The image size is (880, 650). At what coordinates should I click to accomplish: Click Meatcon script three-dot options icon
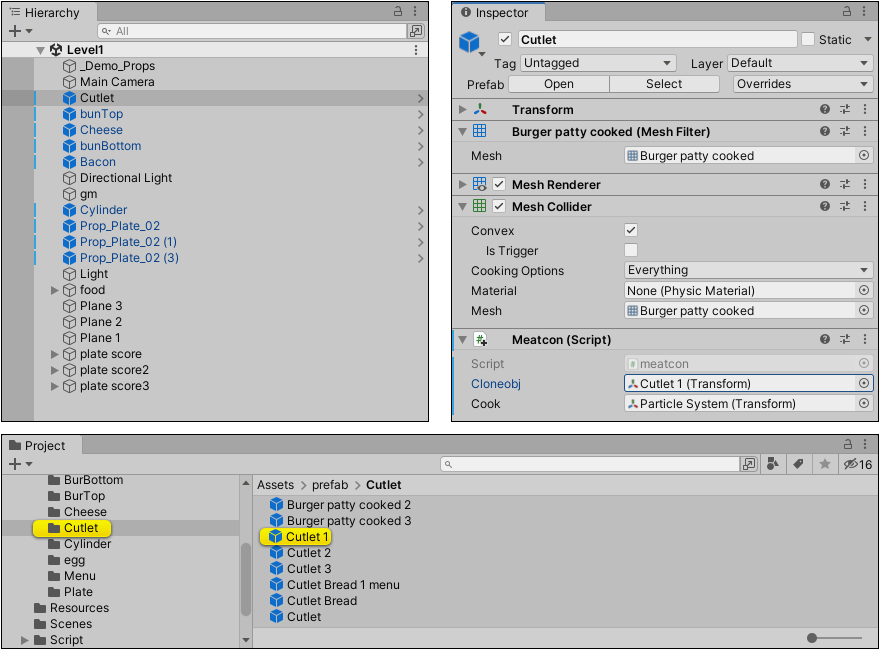tap(865, 340)
